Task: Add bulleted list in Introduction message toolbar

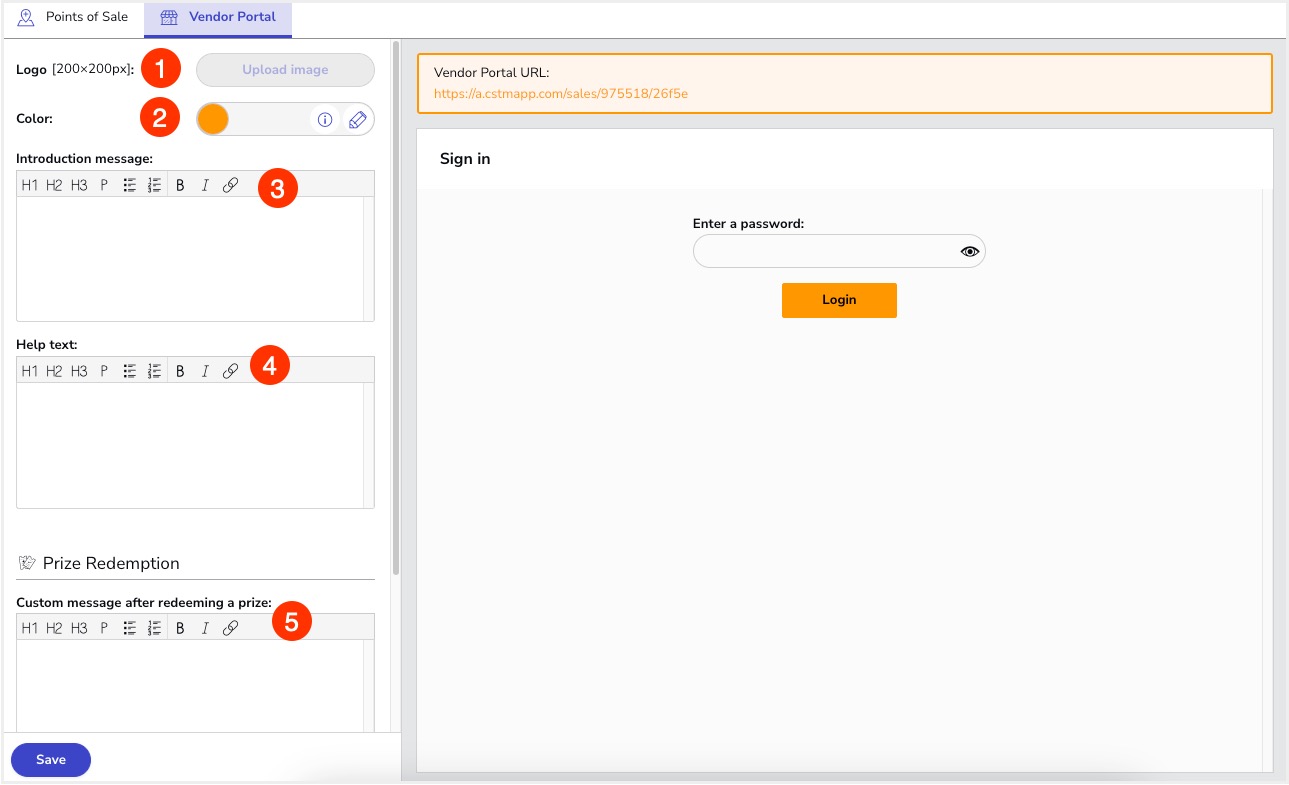Action: pyautogui.click(x=129, y=185)
